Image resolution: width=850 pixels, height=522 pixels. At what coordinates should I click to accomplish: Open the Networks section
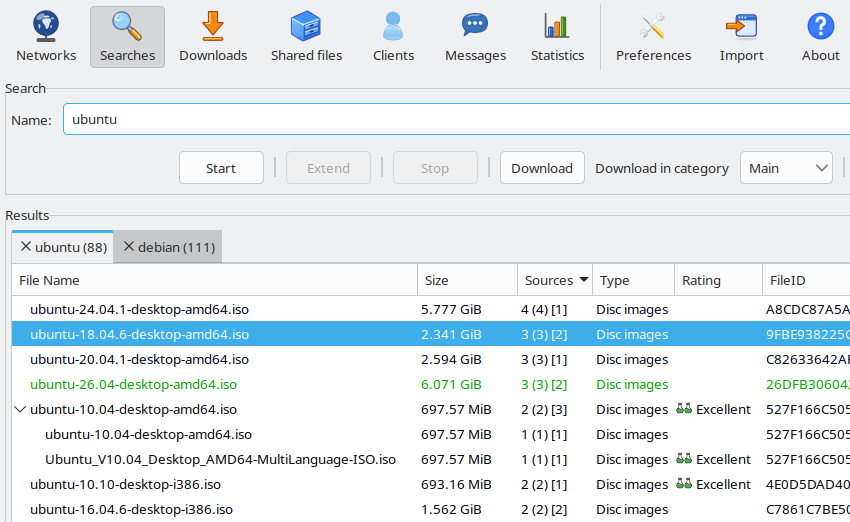(46, 37)
